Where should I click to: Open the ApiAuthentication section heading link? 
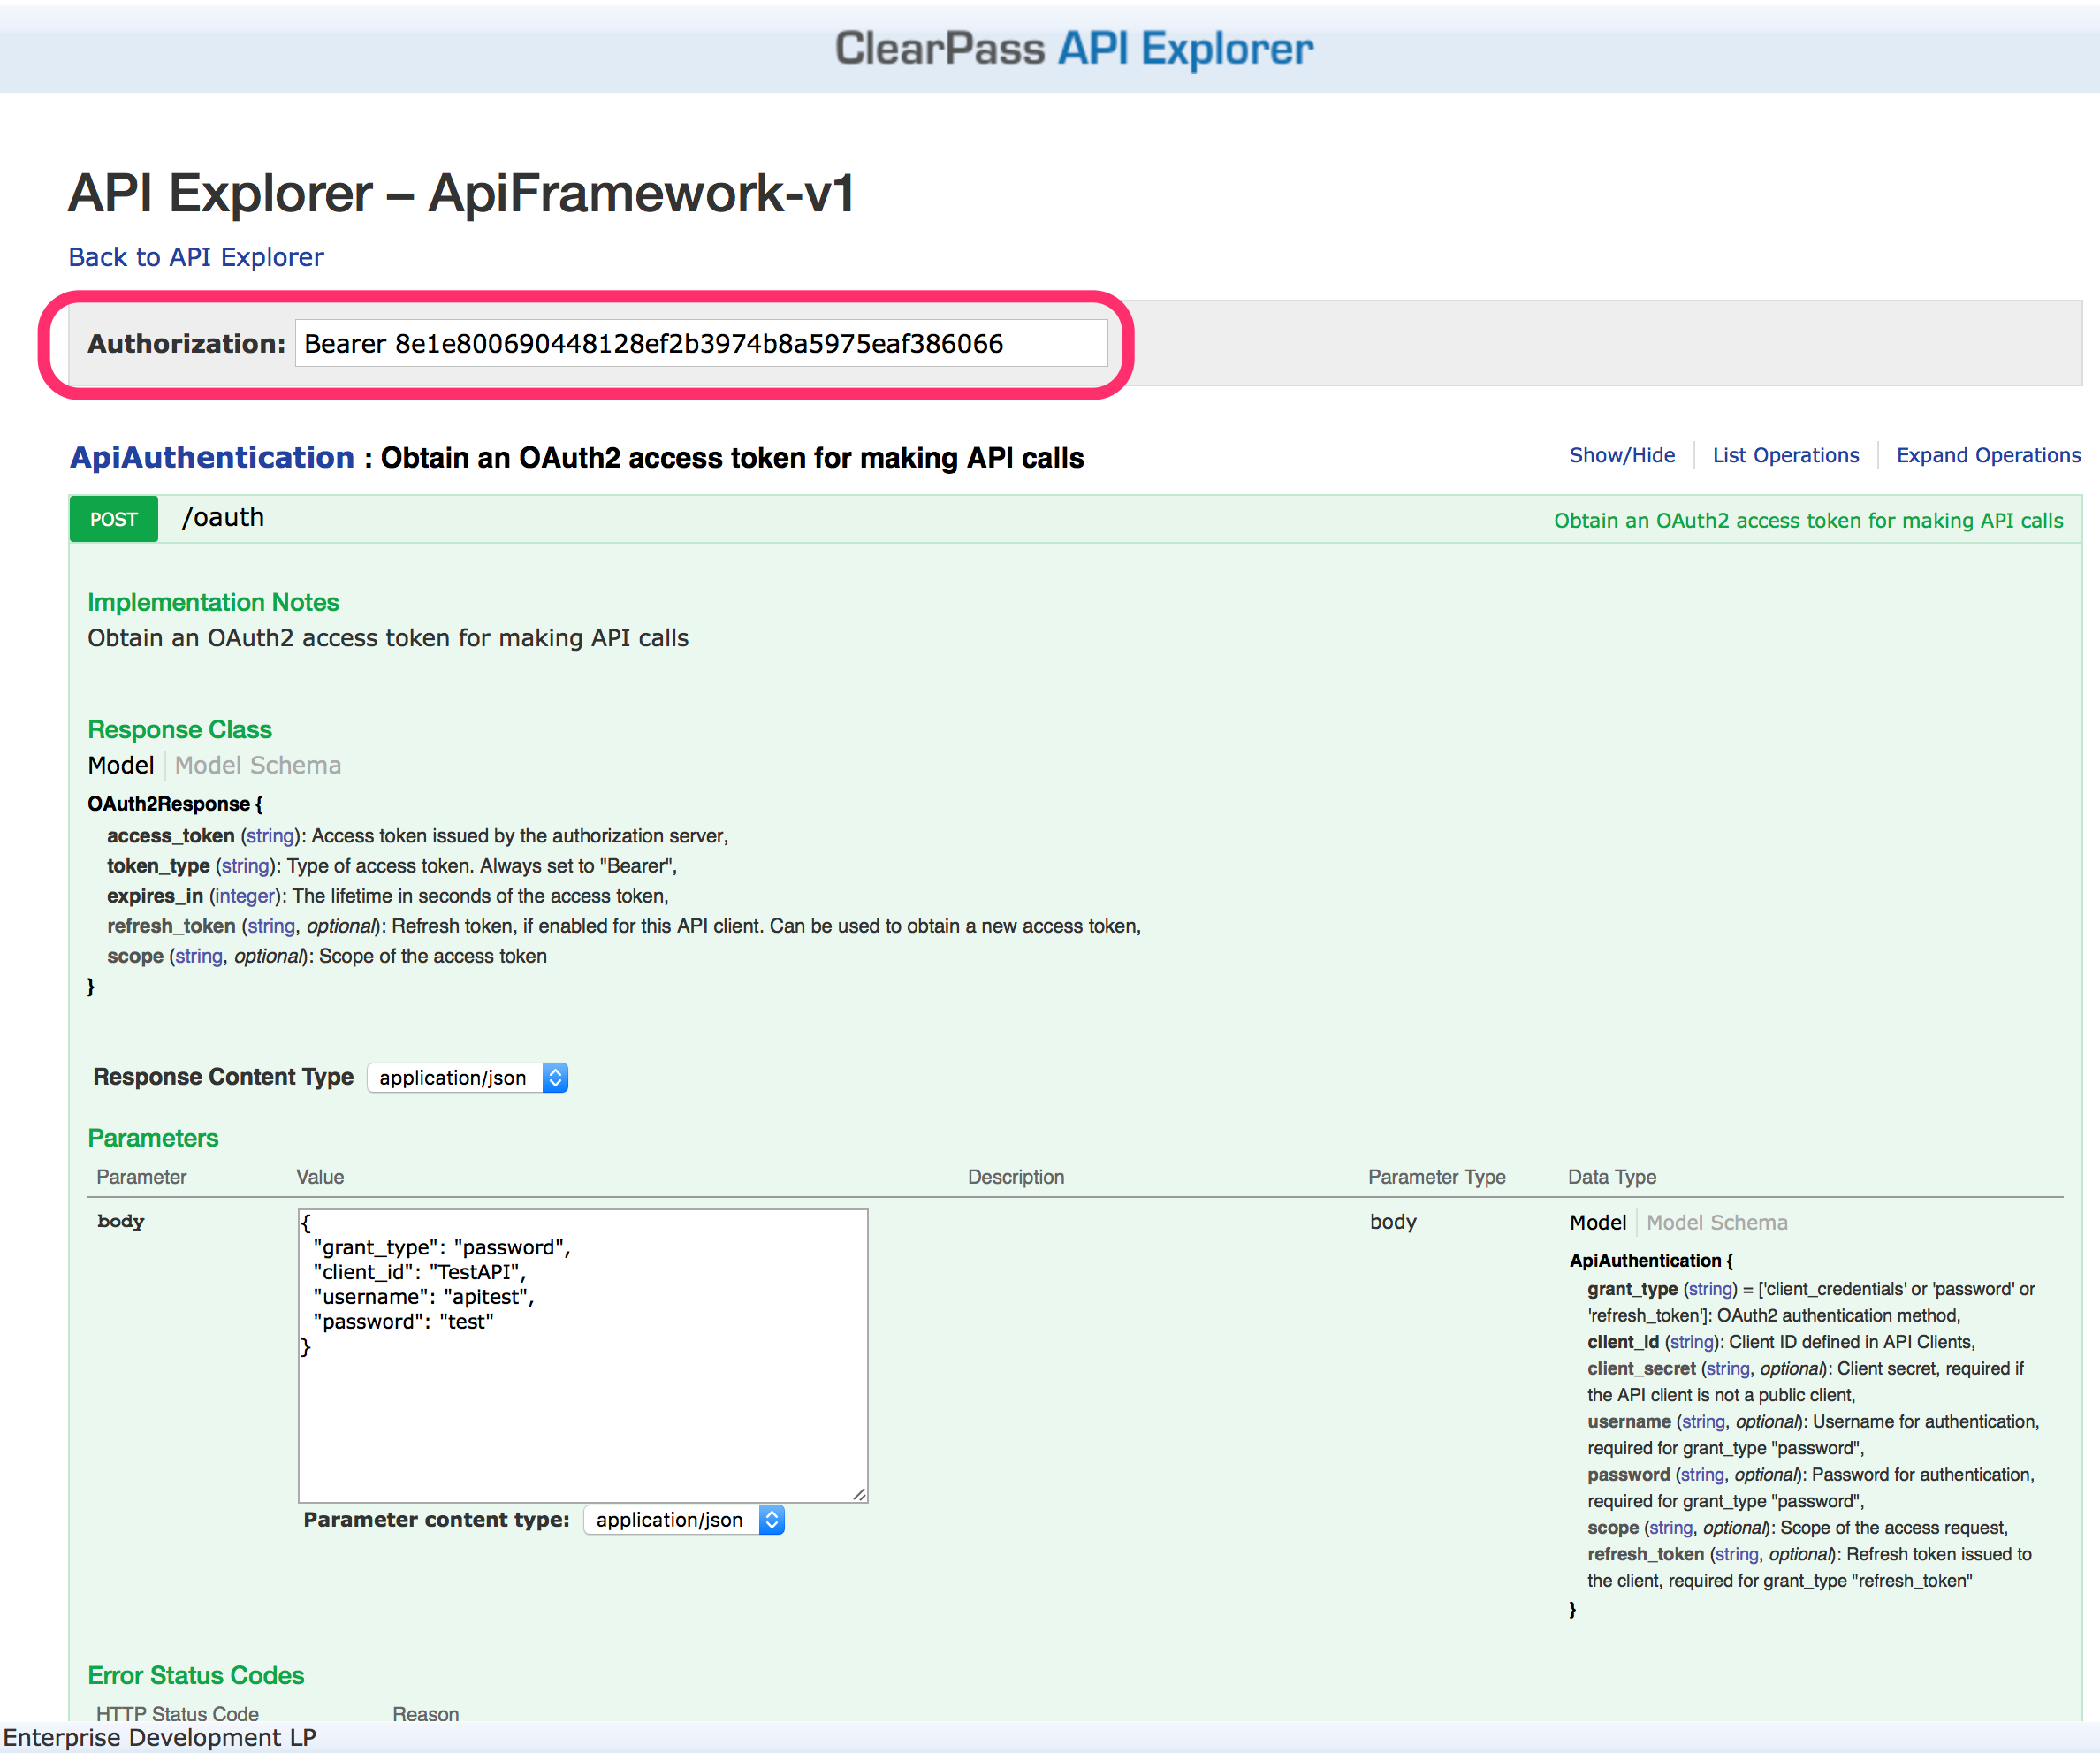[212, 457]
